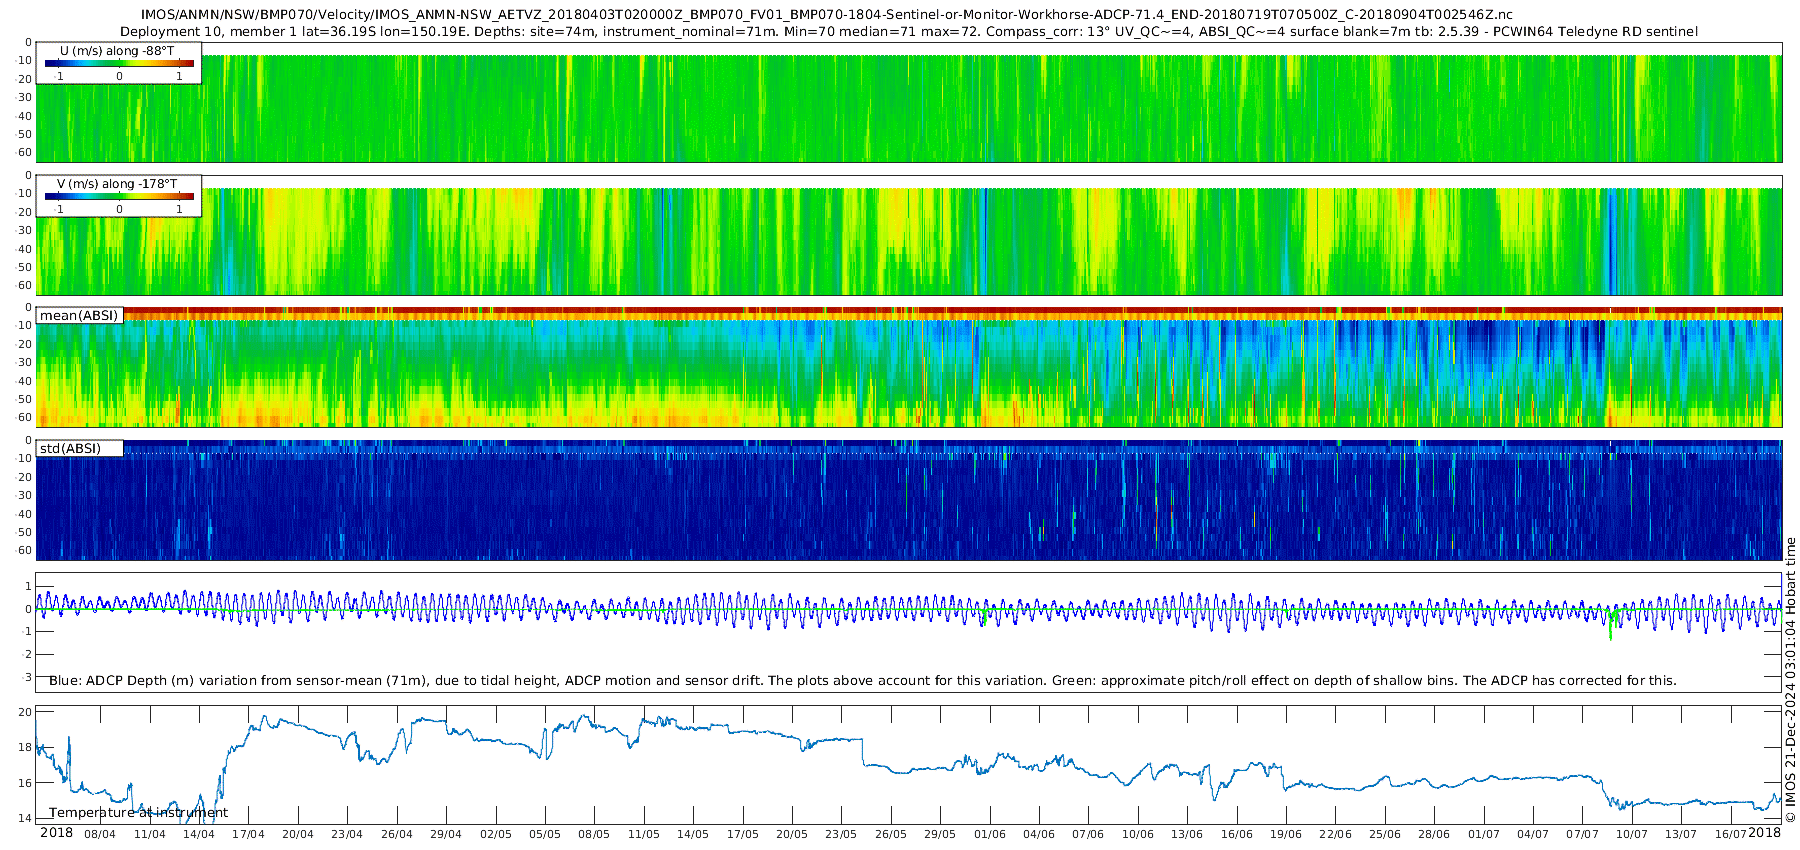The image size is (1800, 850).
Task: Select the 10/07 date on time axis
Action: 1631,834
